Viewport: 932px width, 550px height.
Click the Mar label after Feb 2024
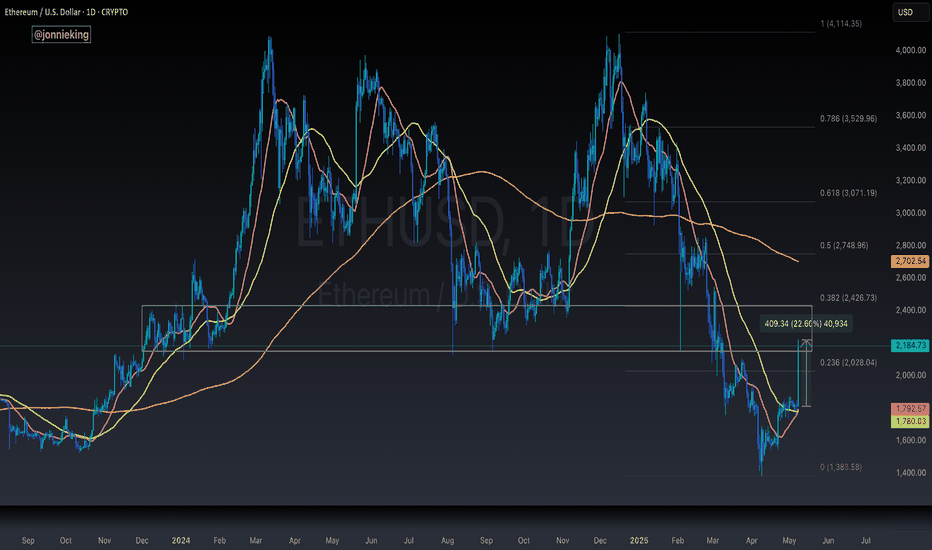(x=256, y=540)
